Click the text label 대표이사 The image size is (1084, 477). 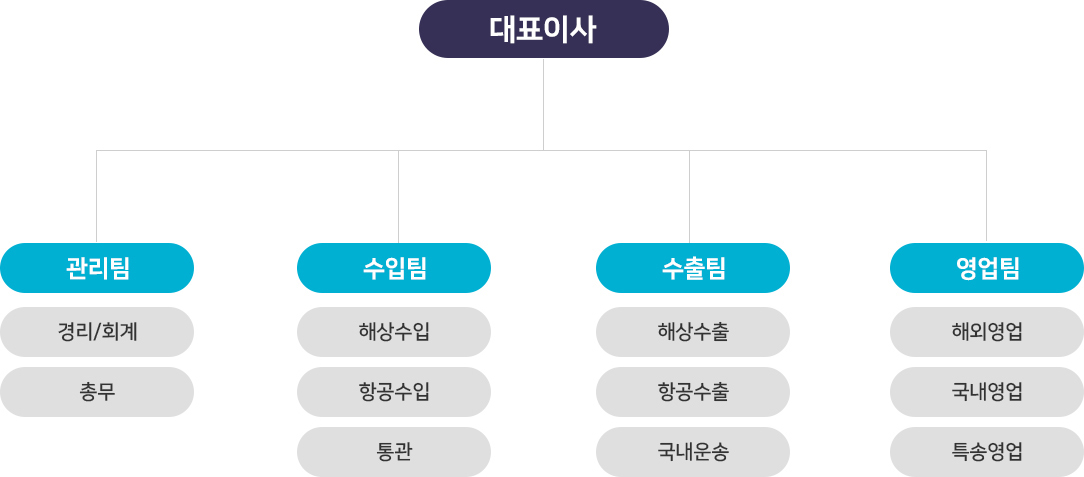point(543,30)
